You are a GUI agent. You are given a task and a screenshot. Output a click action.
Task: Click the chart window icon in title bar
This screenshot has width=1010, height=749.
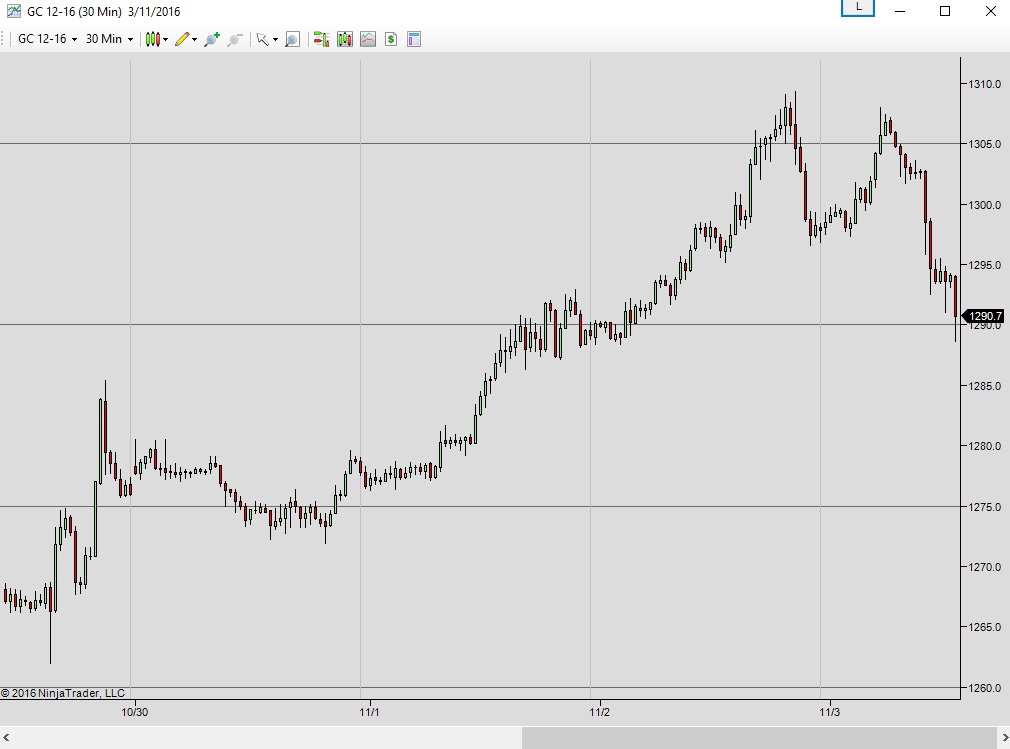pyautogui.click(x=14, y=11)
